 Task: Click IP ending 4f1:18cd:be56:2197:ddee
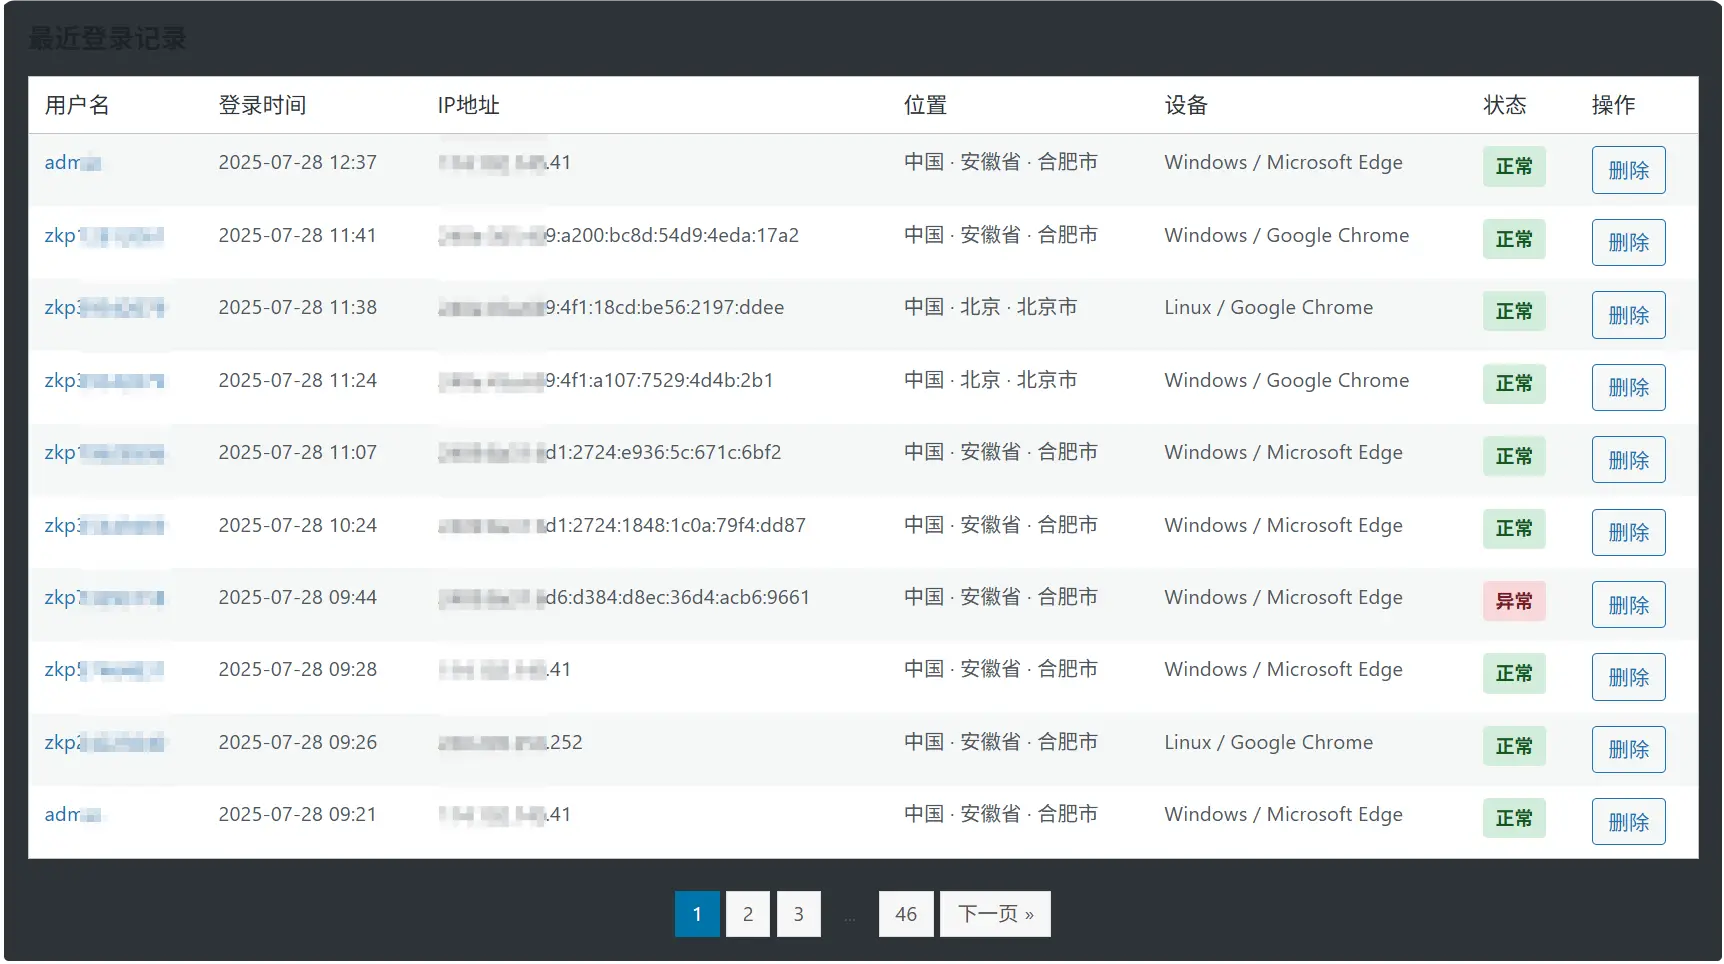point(611,307)
